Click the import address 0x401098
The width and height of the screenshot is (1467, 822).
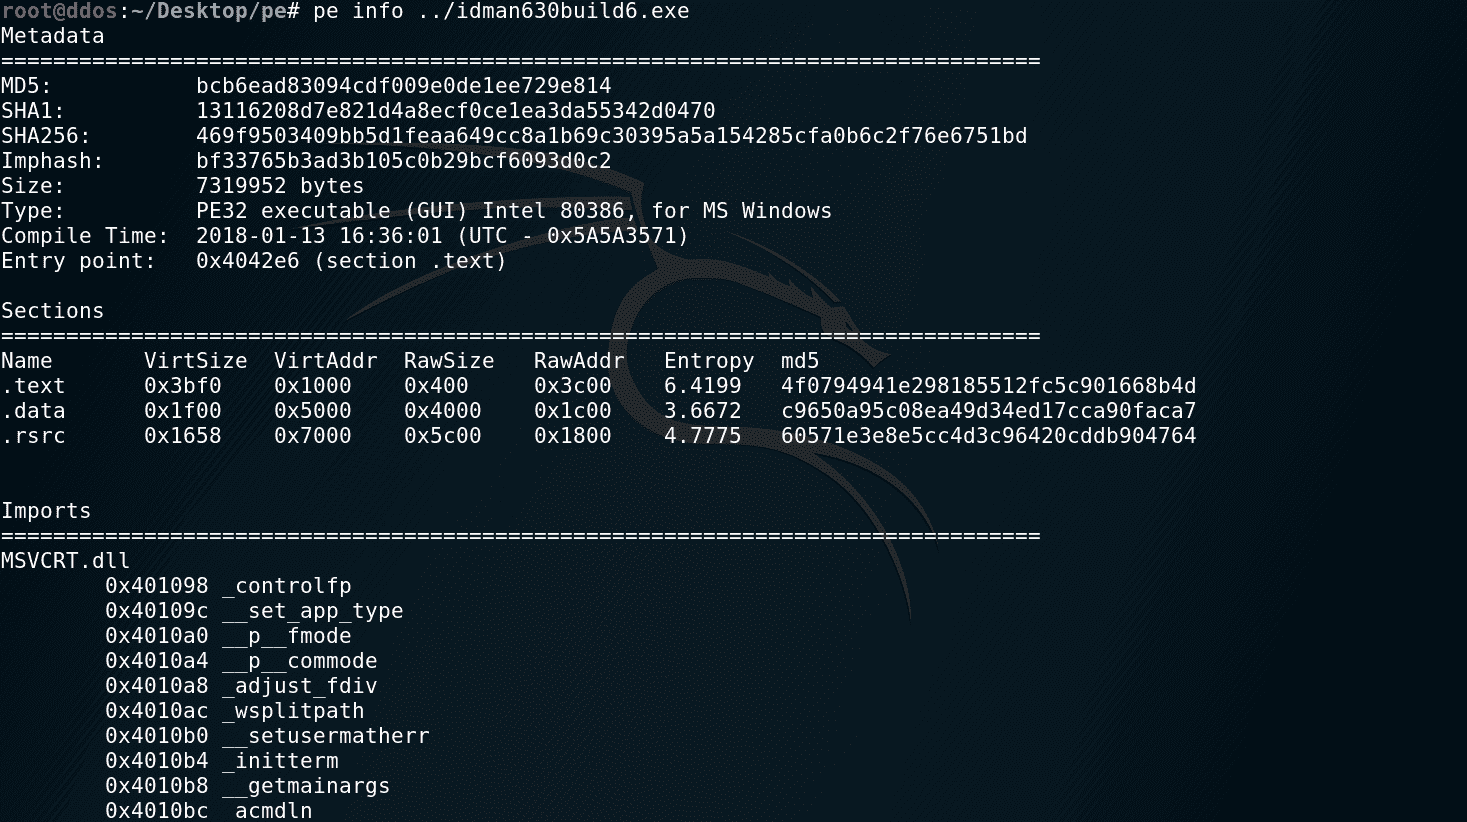157,586
